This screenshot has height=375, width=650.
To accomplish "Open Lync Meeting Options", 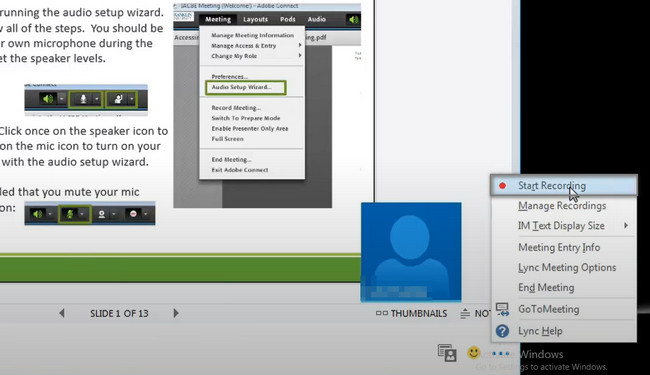I will tap(564, 267).
